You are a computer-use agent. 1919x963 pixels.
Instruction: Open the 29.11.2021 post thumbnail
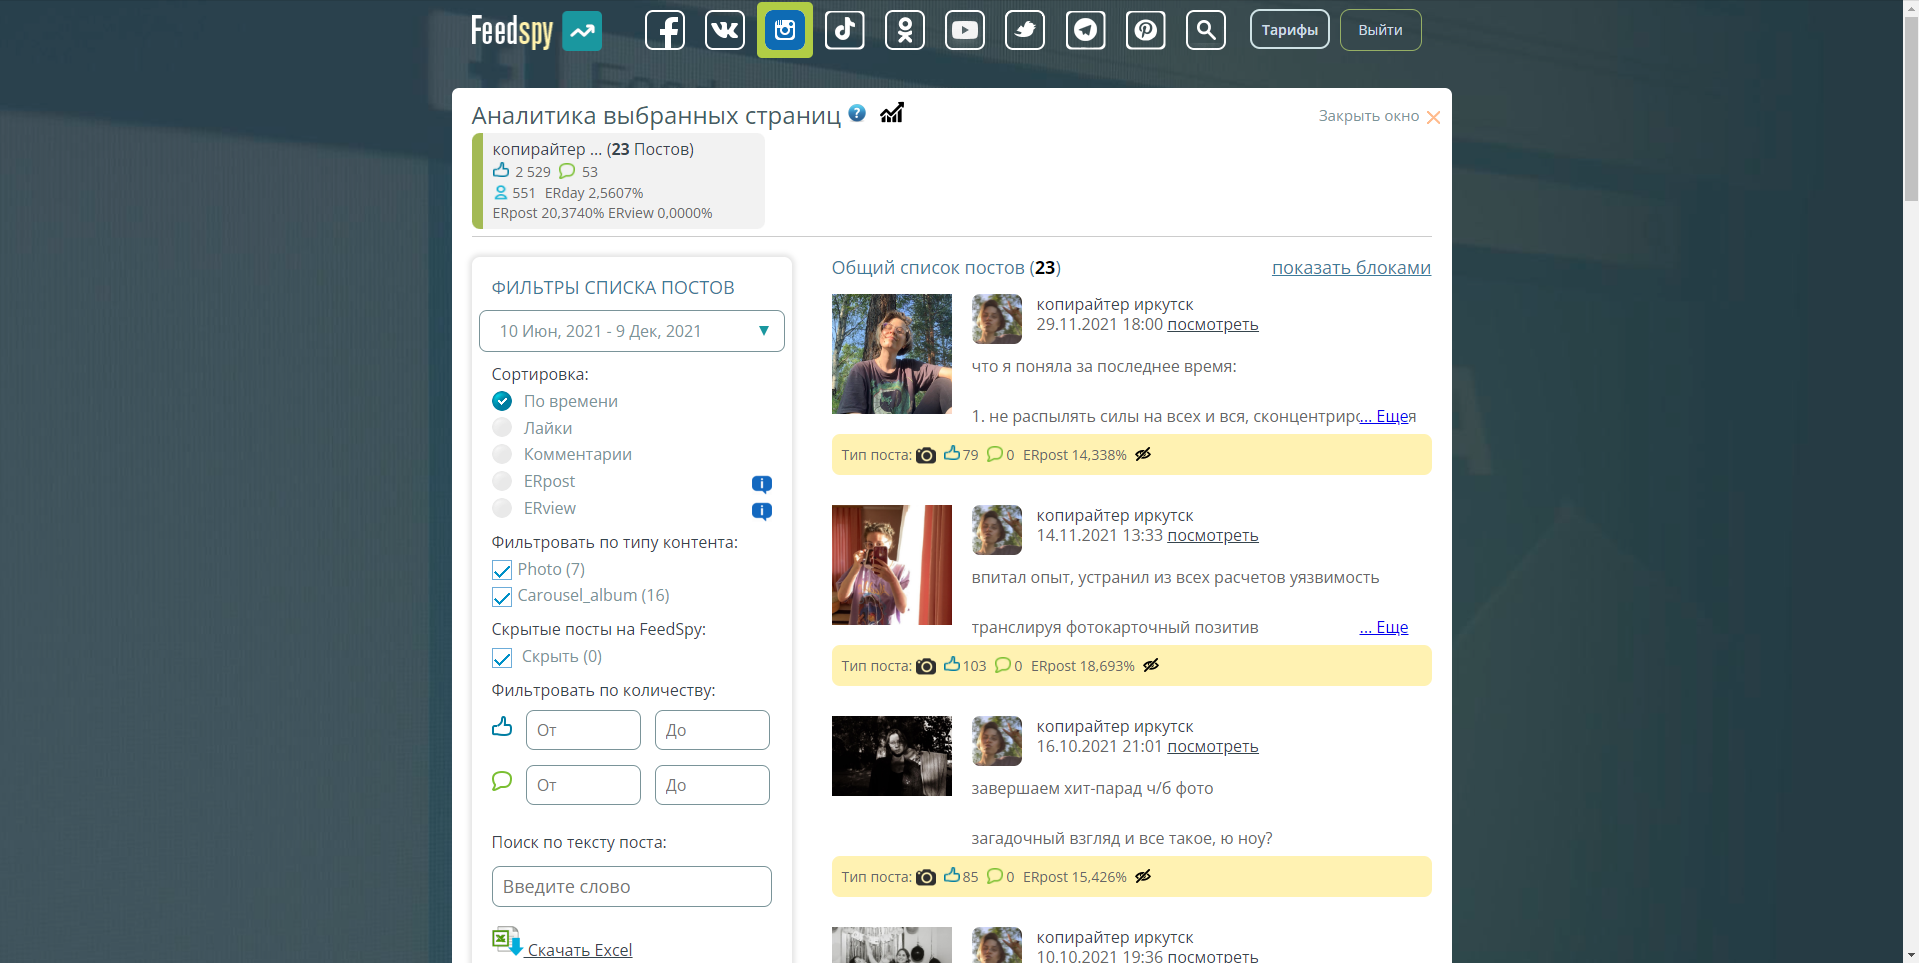coord(892,354)
